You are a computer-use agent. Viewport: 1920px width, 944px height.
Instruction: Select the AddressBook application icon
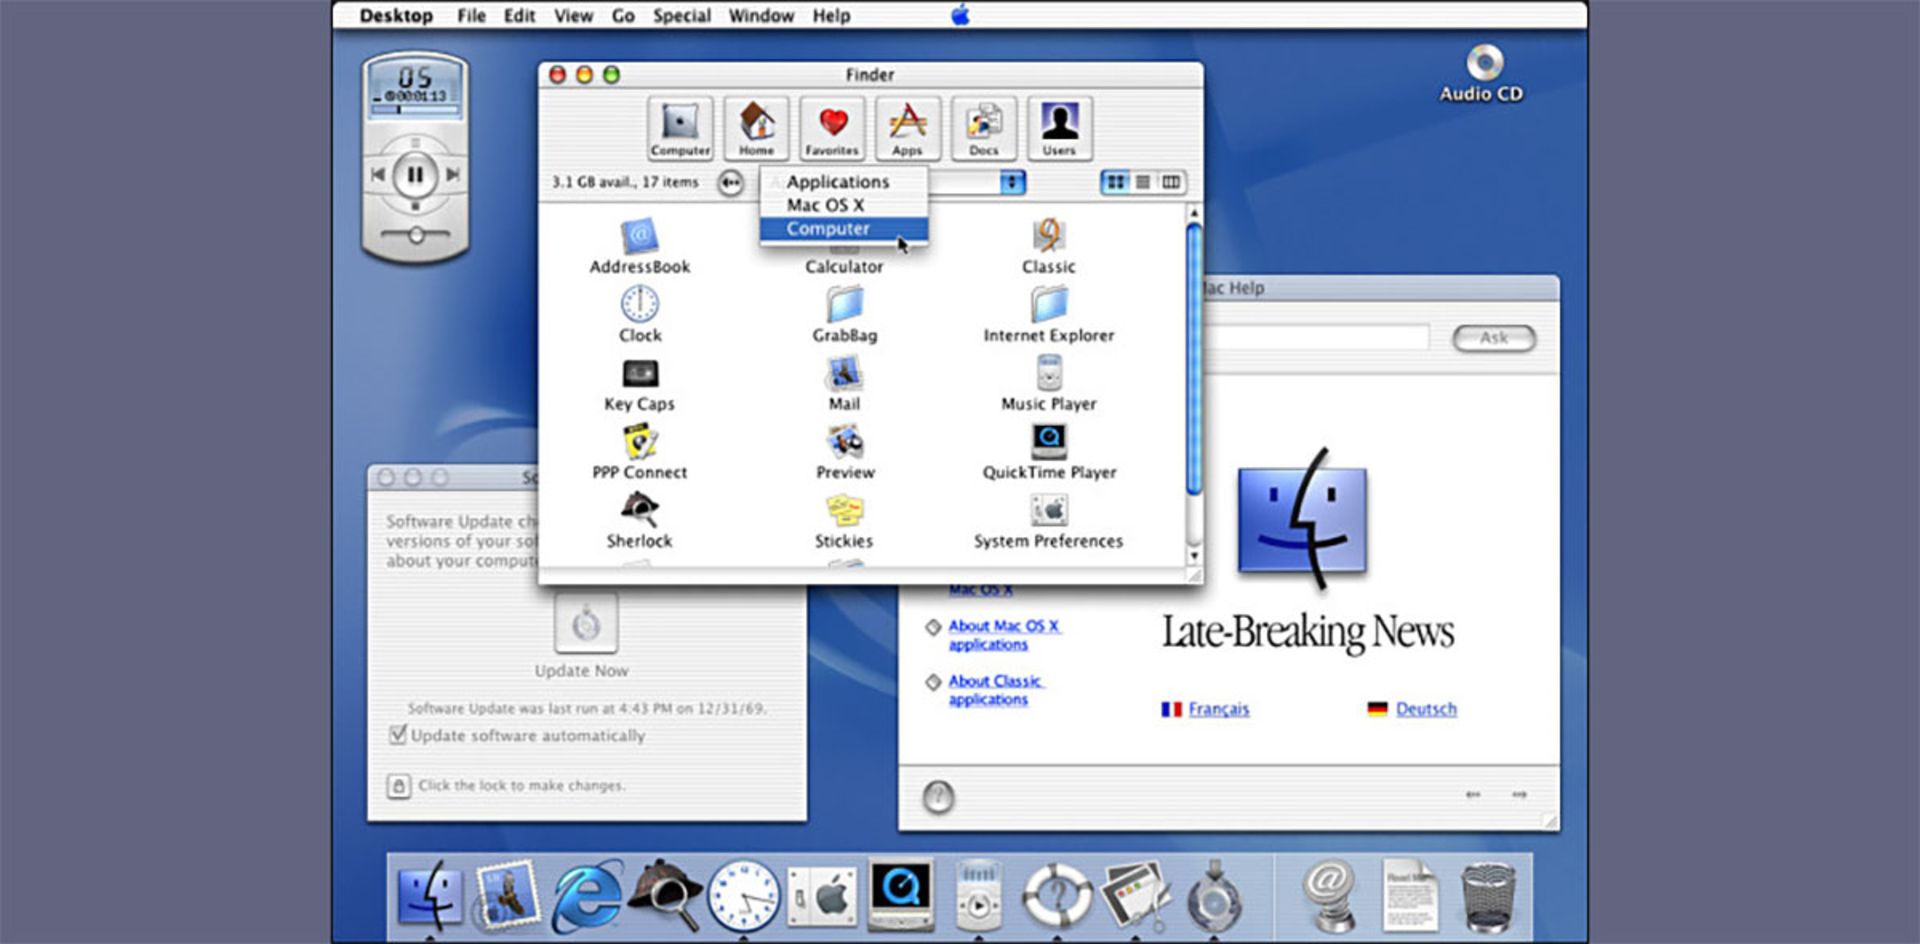tap(640, 237)
